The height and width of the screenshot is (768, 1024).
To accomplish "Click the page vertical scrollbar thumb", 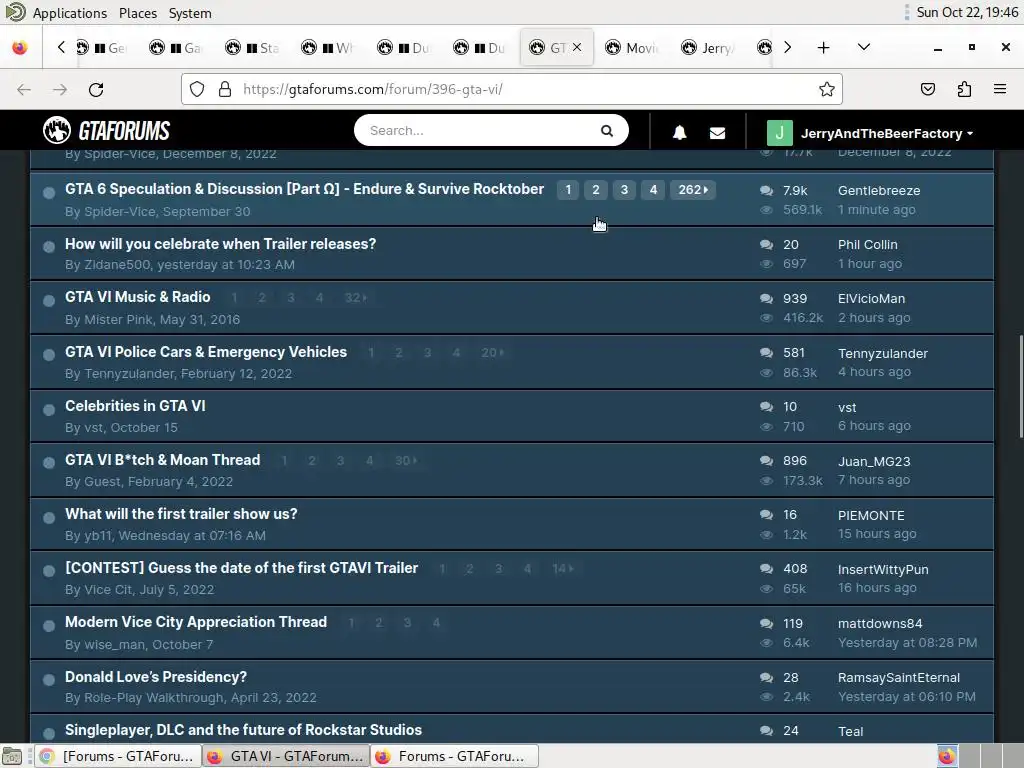I will click(1020, 387).
